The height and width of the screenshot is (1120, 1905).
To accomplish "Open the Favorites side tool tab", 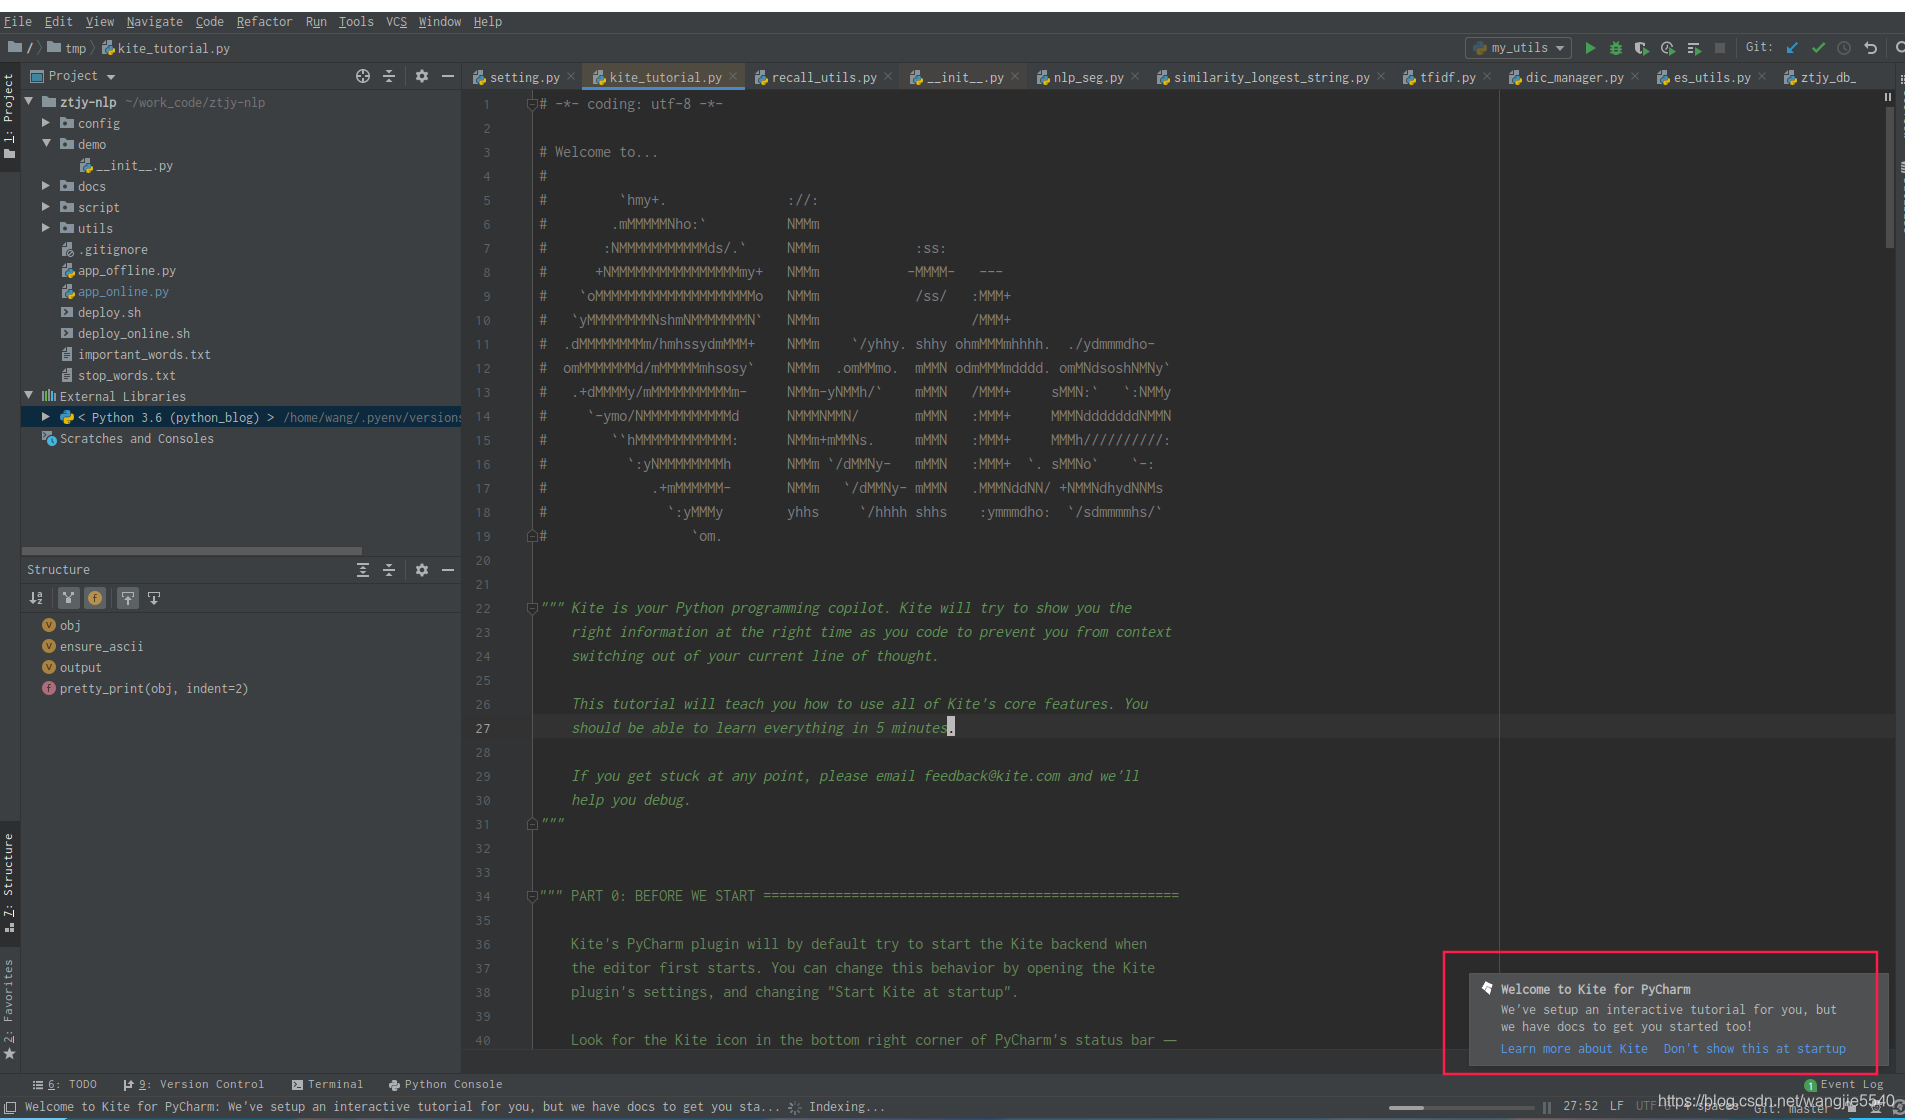I will (9, 1008).
